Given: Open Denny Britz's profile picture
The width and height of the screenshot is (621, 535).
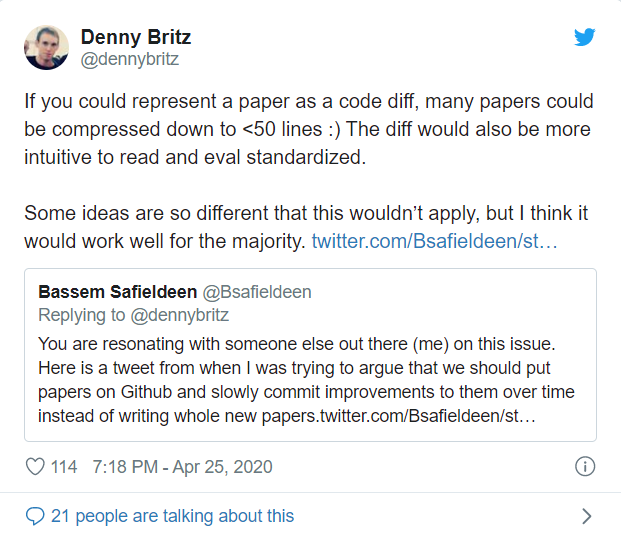Looking at the screenshot, I should point(46,47).
